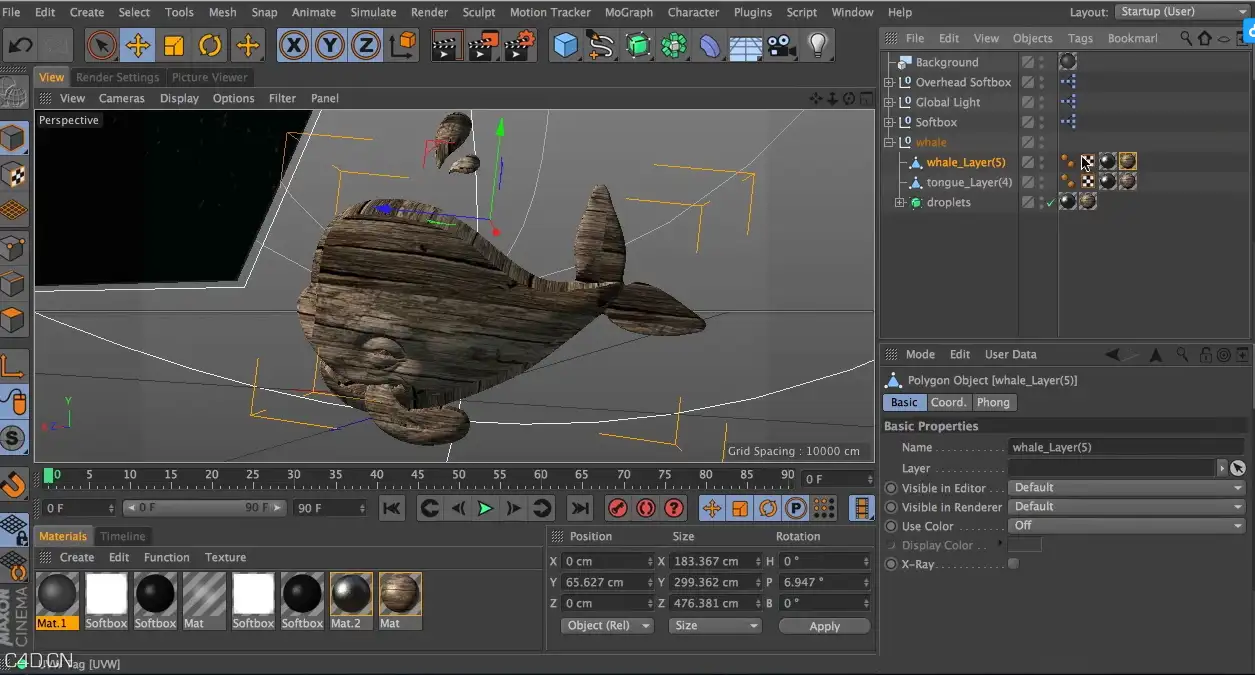Image resolution: width=1255 pixels, height=675 pixels.
Task: Open the Visible in Editor dropdown
Action: pos(1126,488)
